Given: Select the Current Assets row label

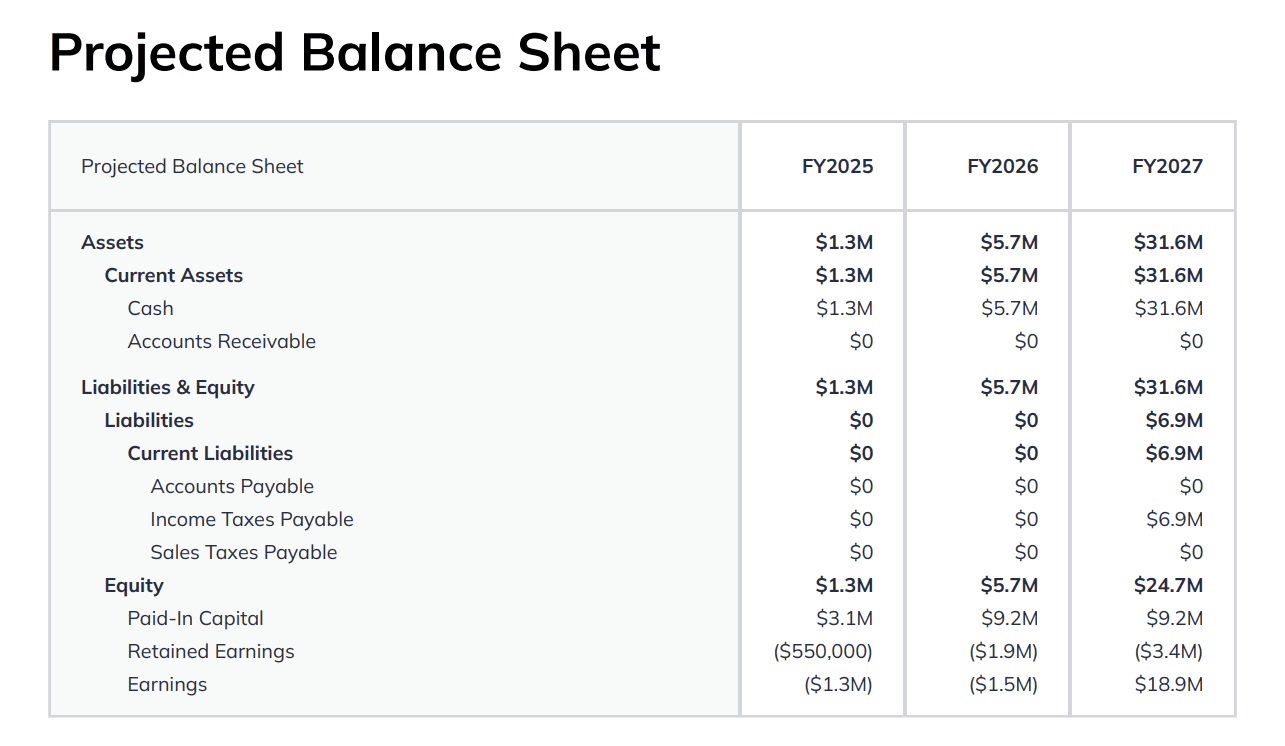Looking at the screenshot, I should pyautogui.click(x=174, y=275).
